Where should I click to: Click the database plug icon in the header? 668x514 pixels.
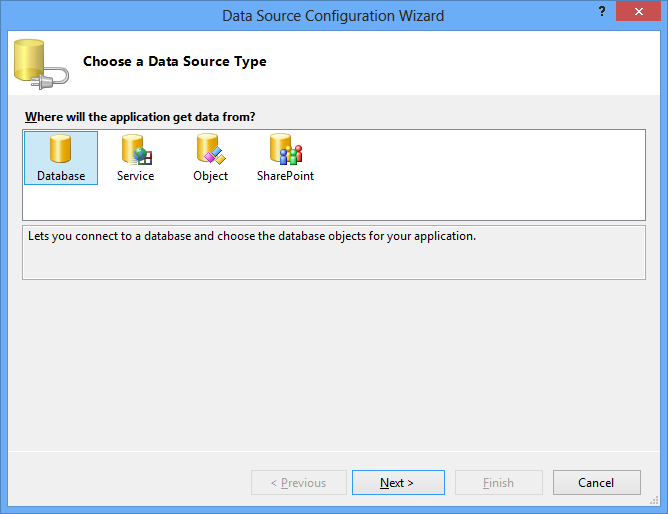40,62
